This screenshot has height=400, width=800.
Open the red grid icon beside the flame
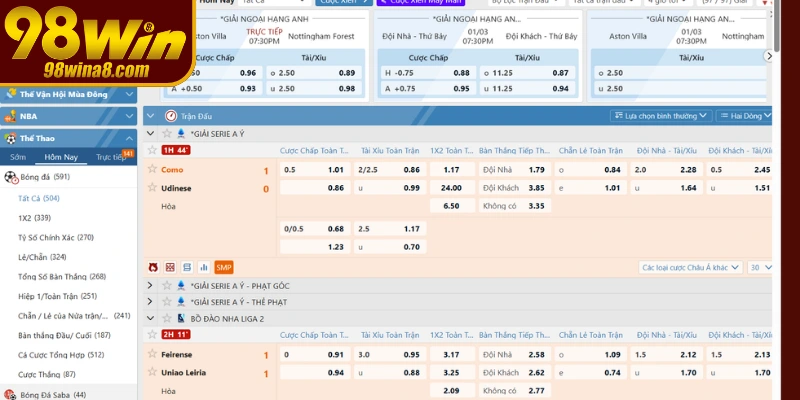(170, 267)
